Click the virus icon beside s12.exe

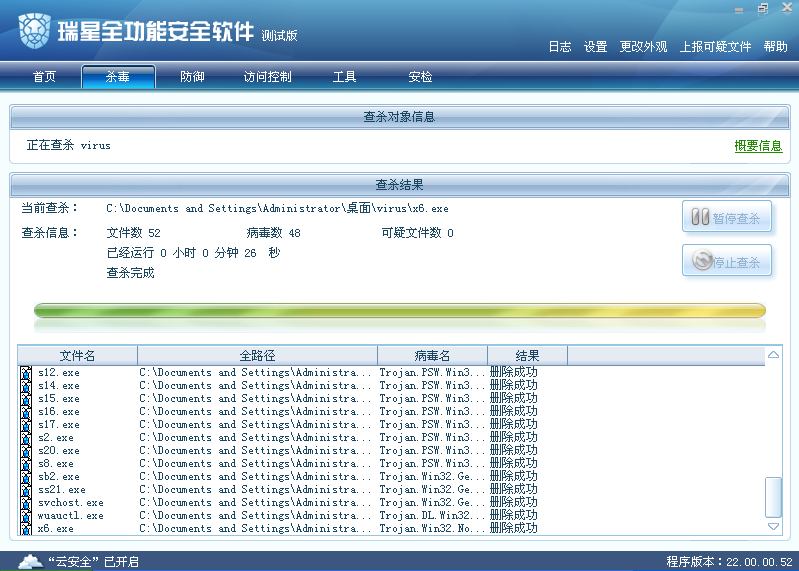pos(25,373)
